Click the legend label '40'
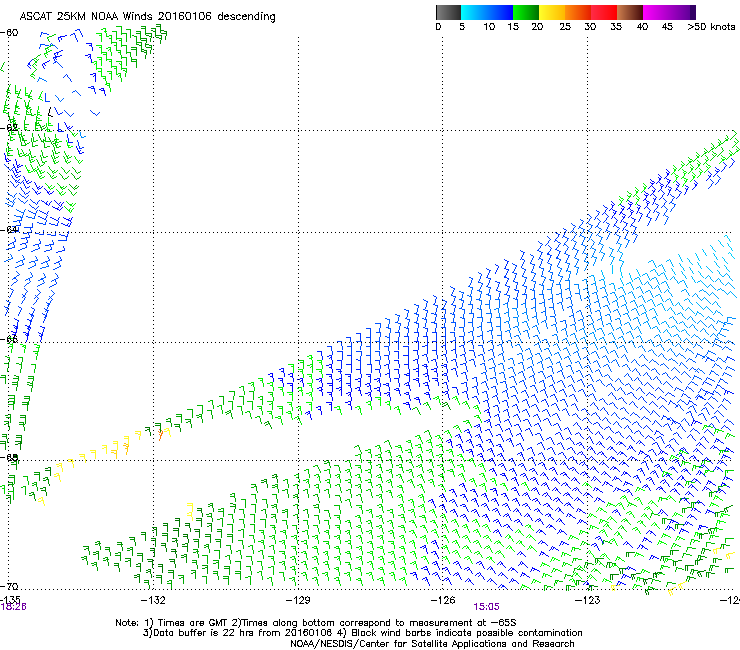The width and height of the screenshot is (740, 650). 642,27
